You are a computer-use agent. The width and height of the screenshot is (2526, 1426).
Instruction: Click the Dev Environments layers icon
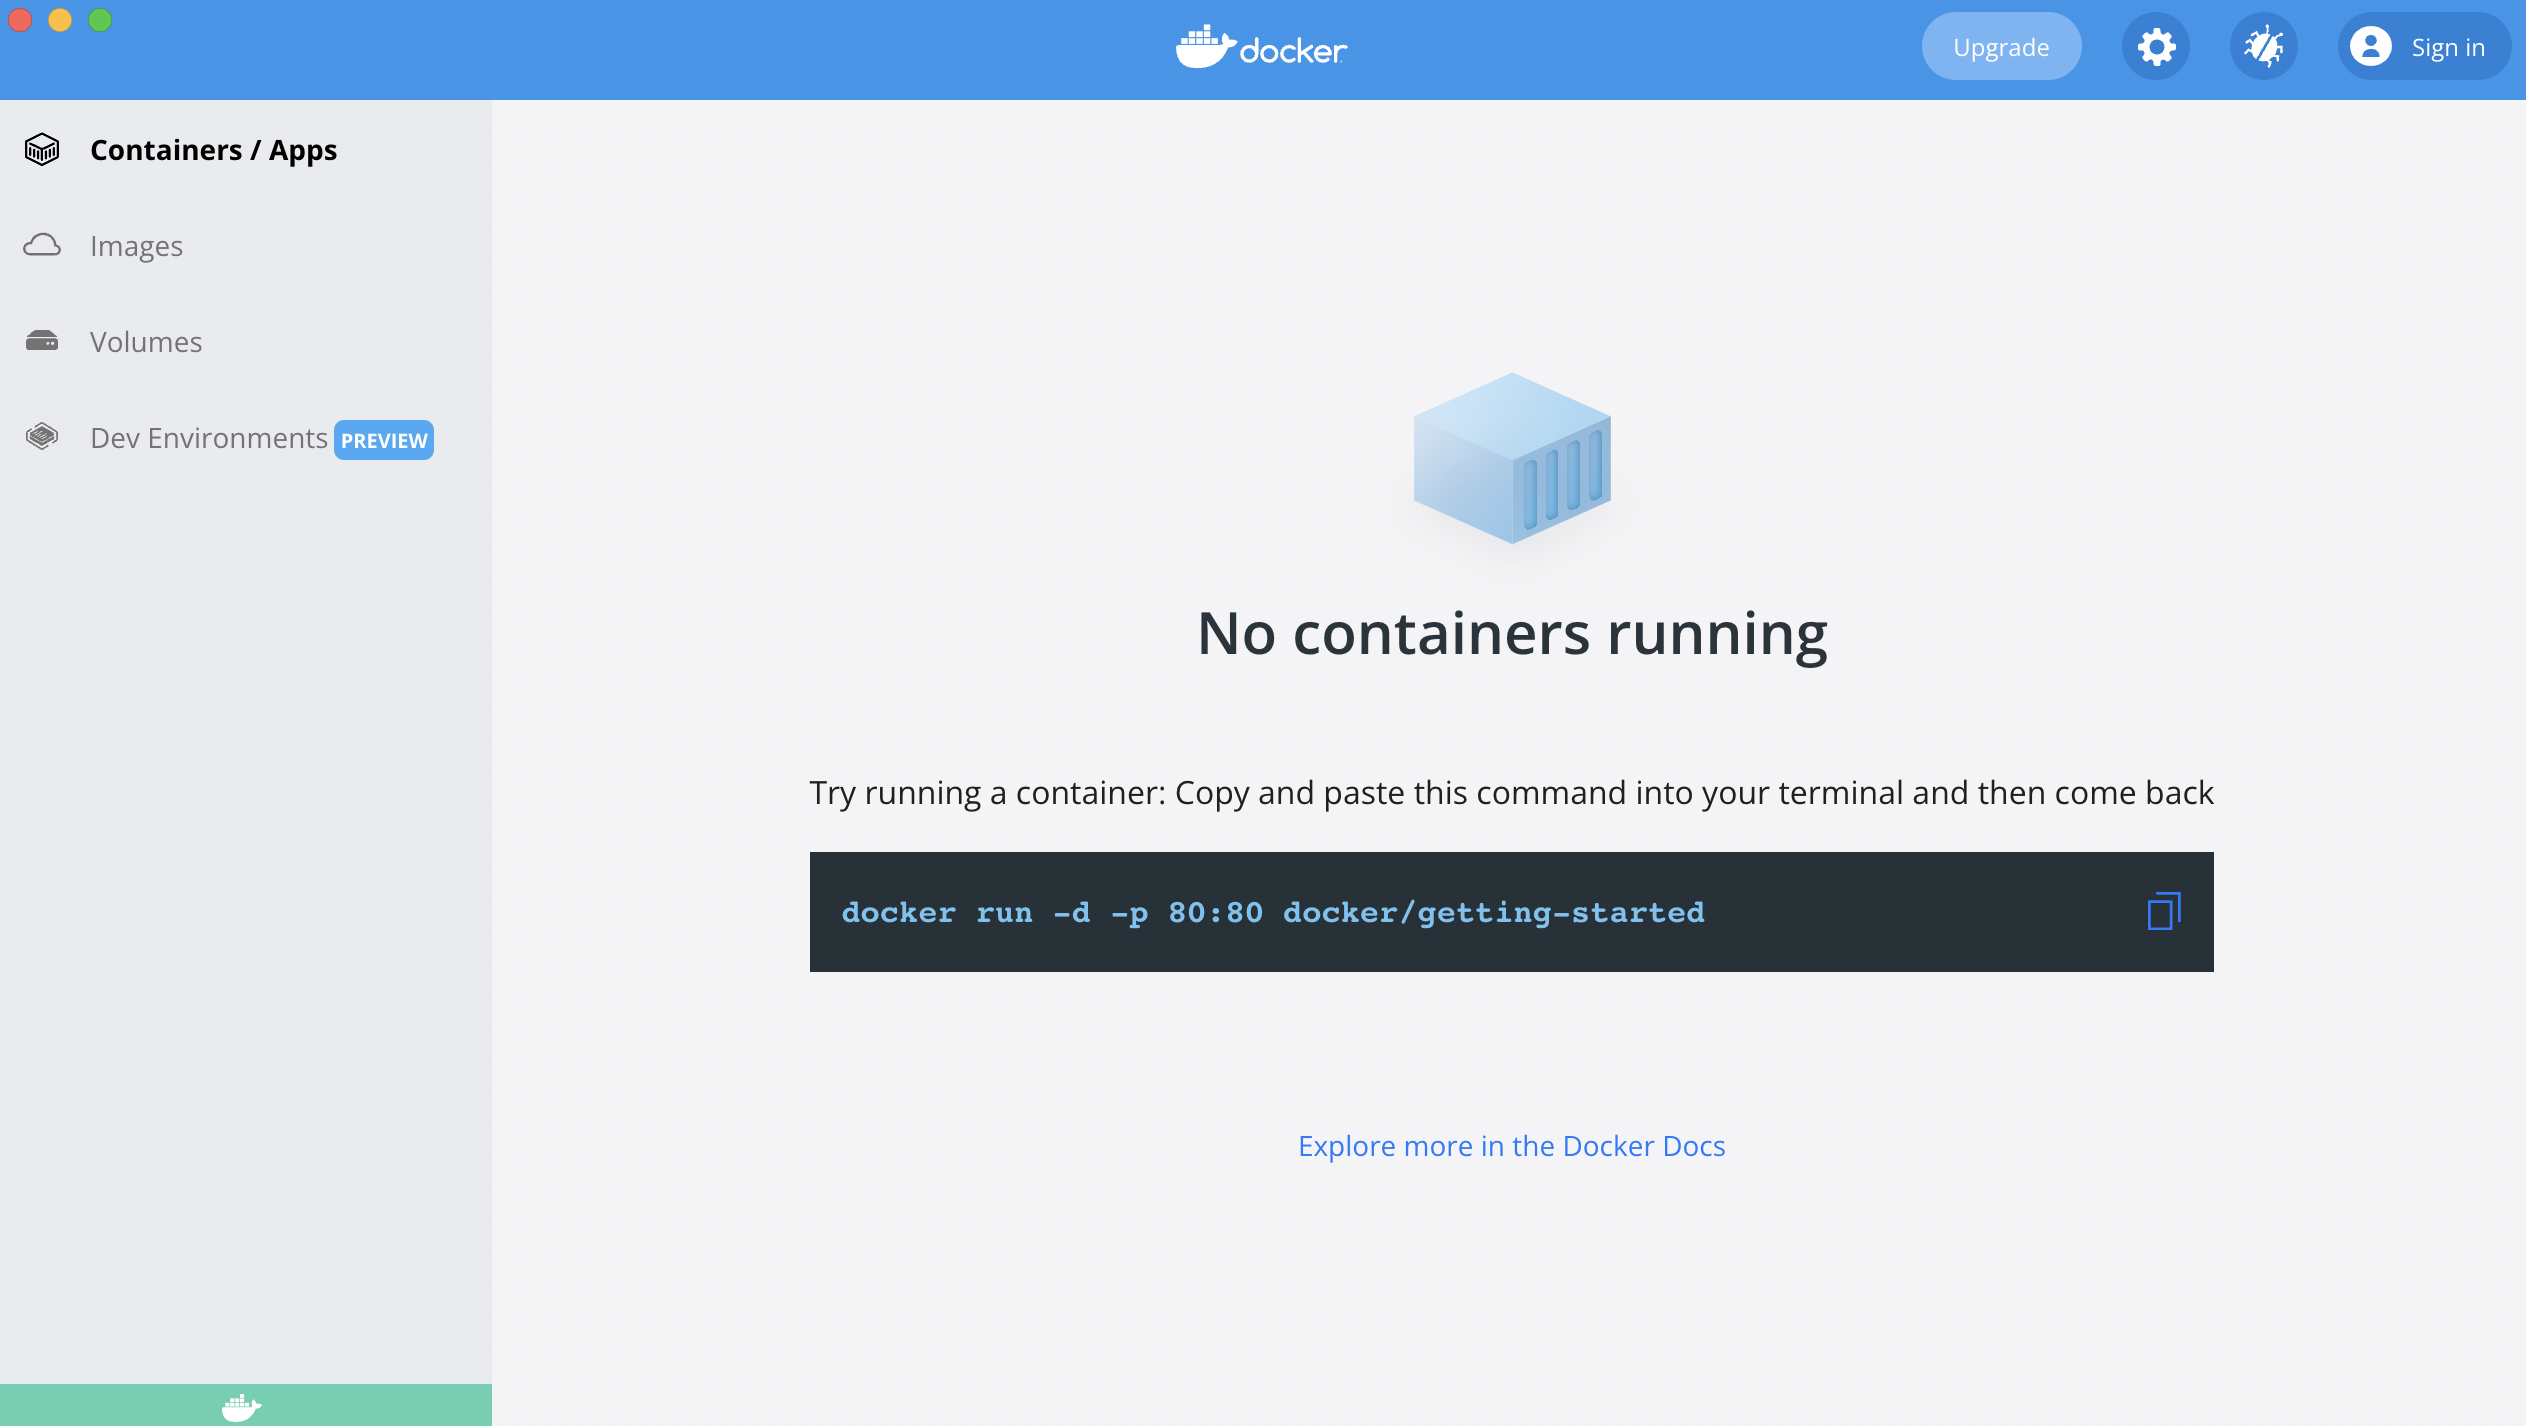(42, 437)
